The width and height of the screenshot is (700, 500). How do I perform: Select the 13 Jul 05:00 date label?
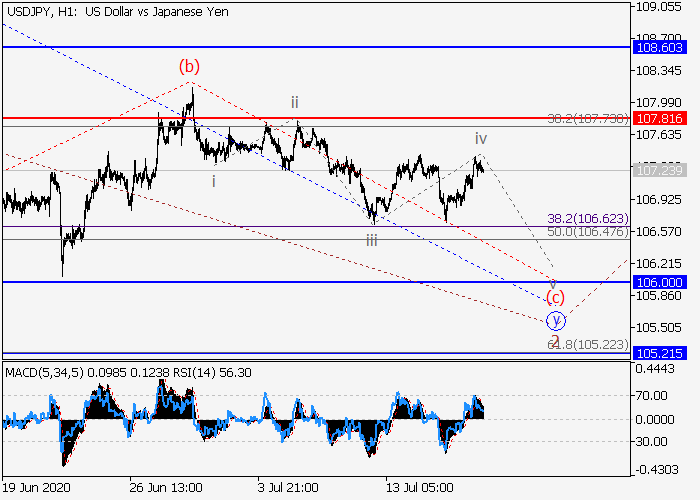click(x=421, y=487)
